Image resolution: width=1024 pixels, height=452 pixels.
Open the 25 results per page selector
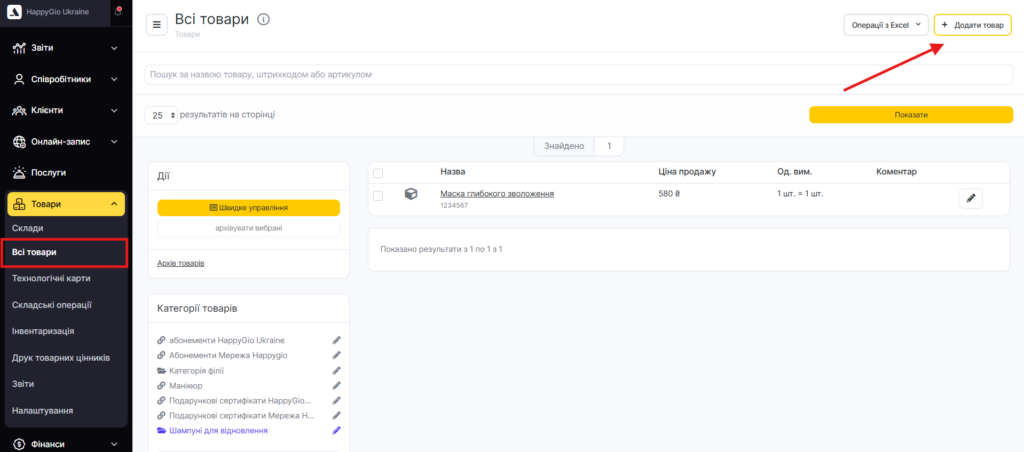click(x=161, y=115)
